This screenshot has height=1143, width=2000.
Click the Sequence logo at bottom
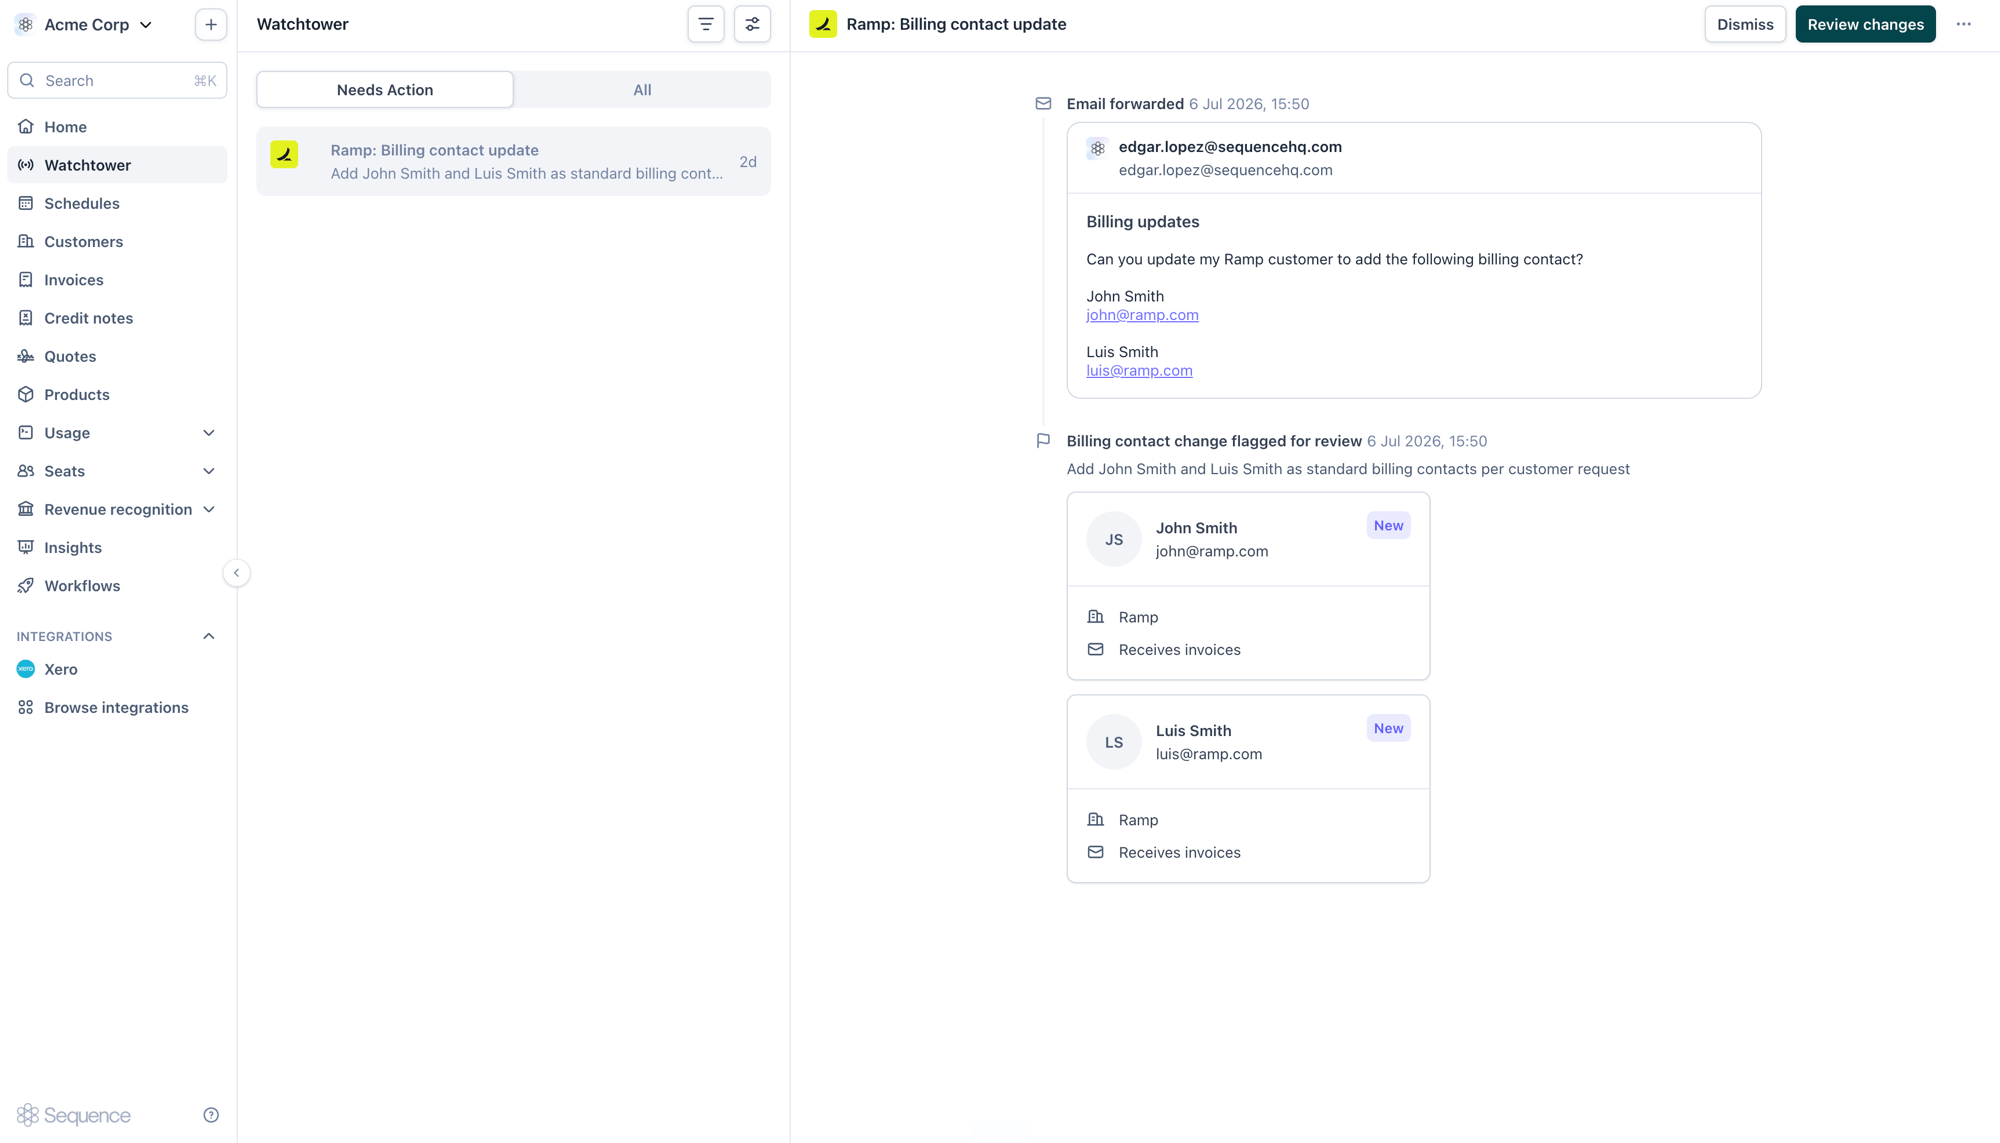tap(74, 1115)
